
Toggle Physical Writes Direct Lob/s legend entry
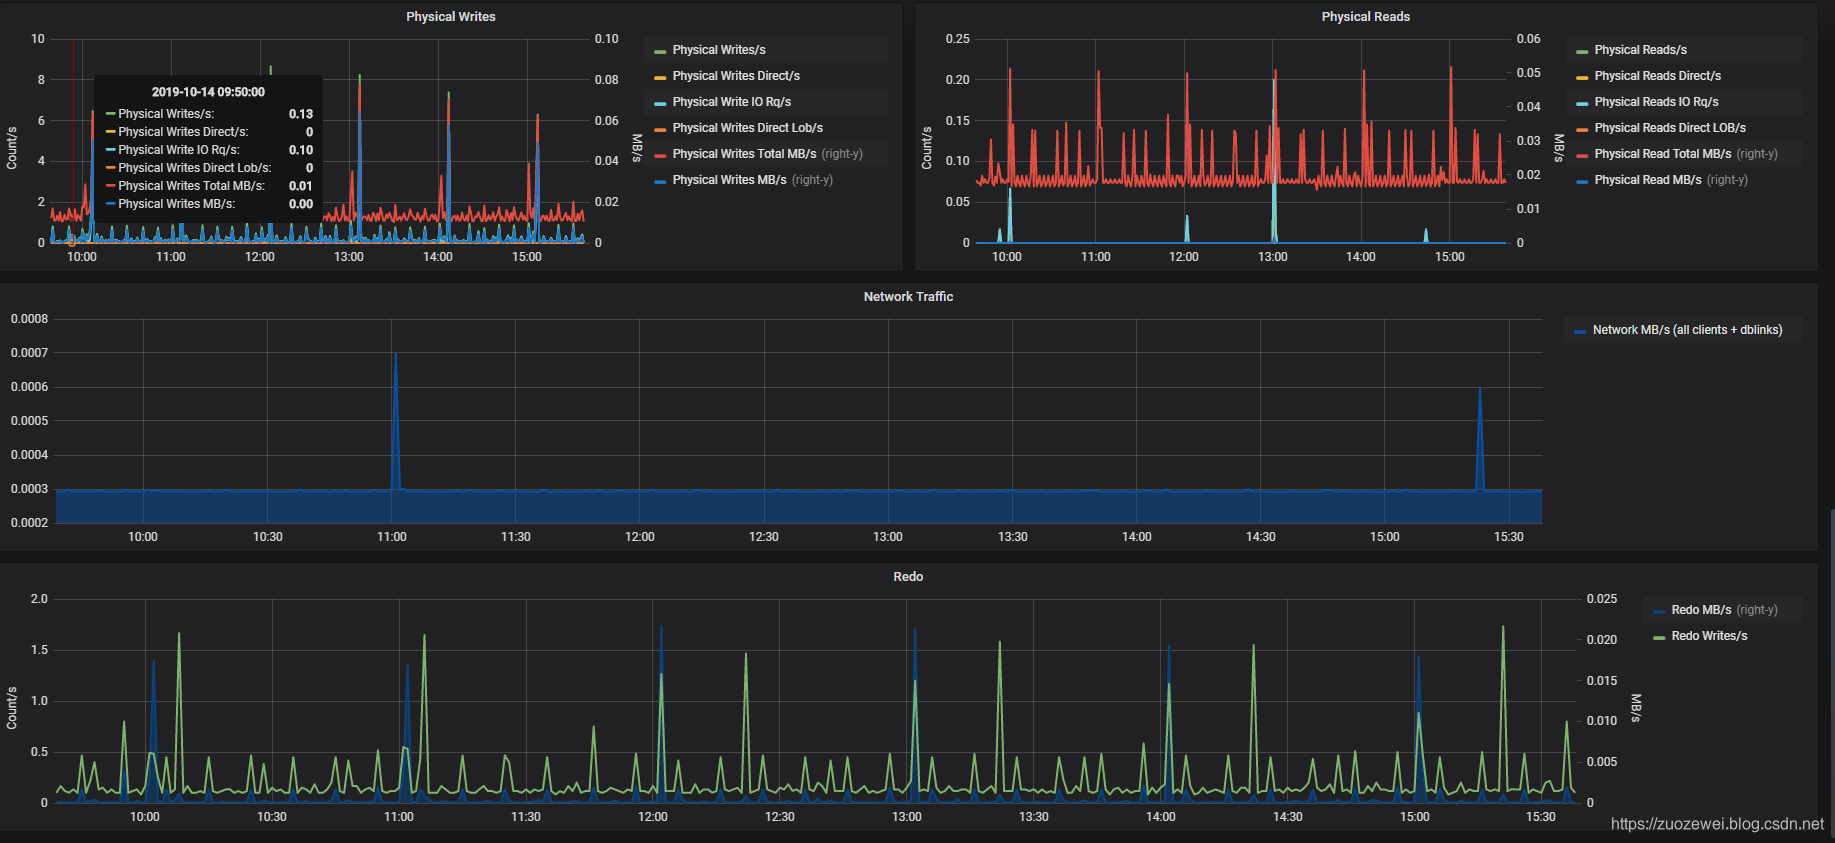click(748, 128)
